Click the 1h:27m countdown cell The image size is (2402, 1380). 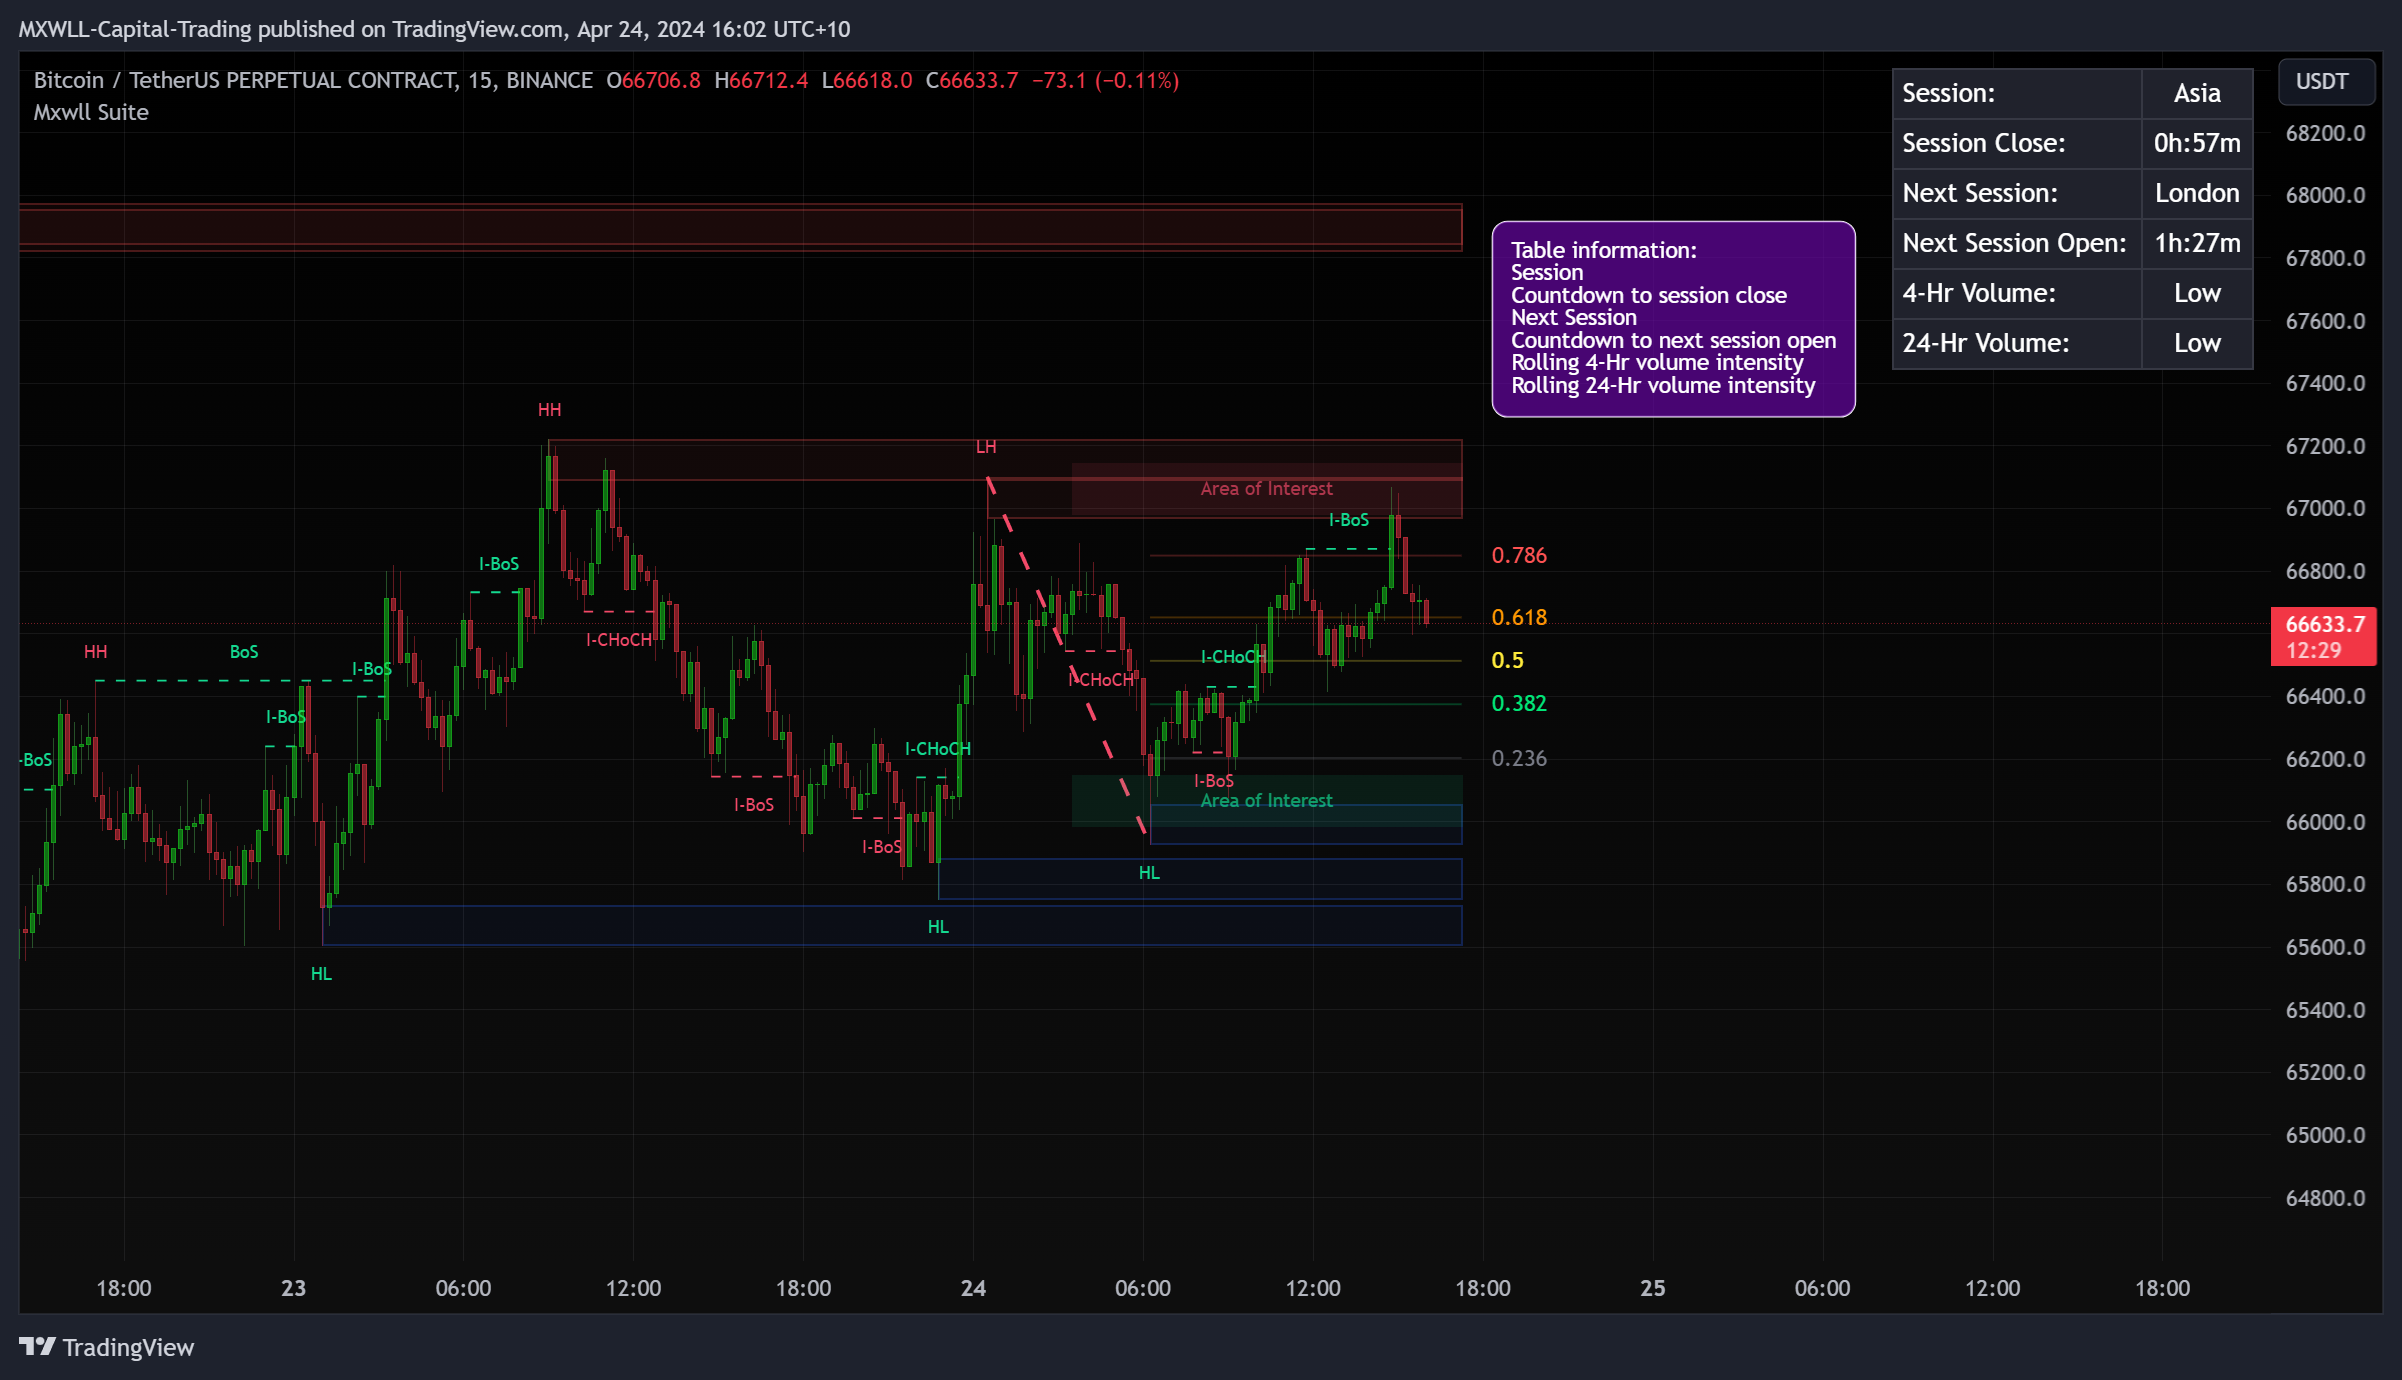click(x=2197, y=243)
